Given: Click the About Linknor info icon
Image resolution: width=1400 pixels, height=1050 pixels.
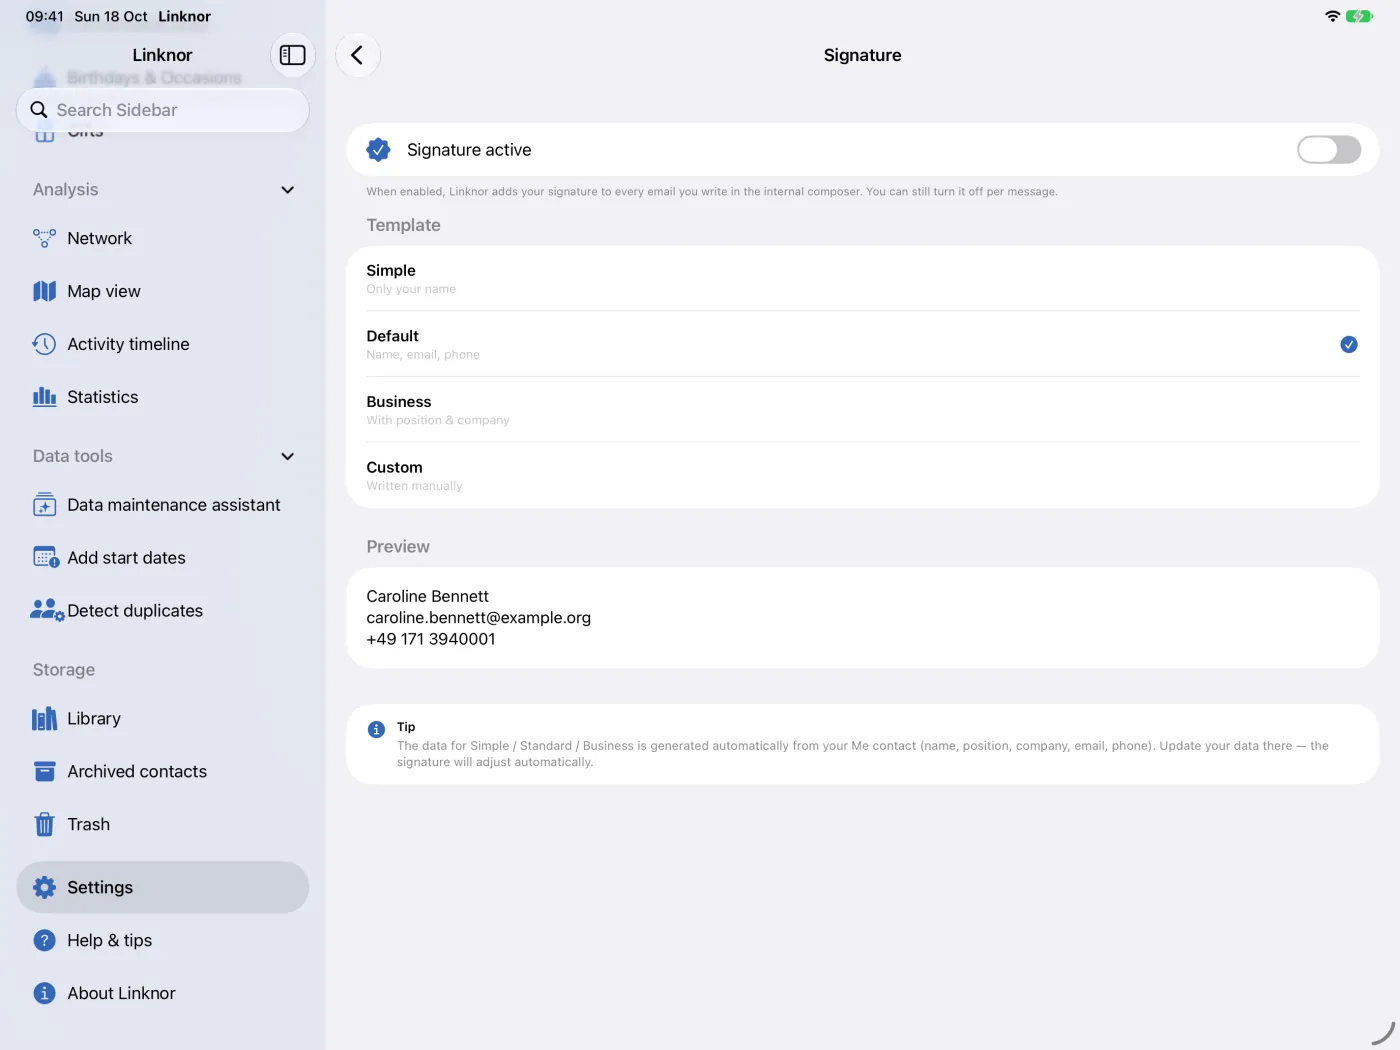Looking at the screenshot, I should pos(44,993).
